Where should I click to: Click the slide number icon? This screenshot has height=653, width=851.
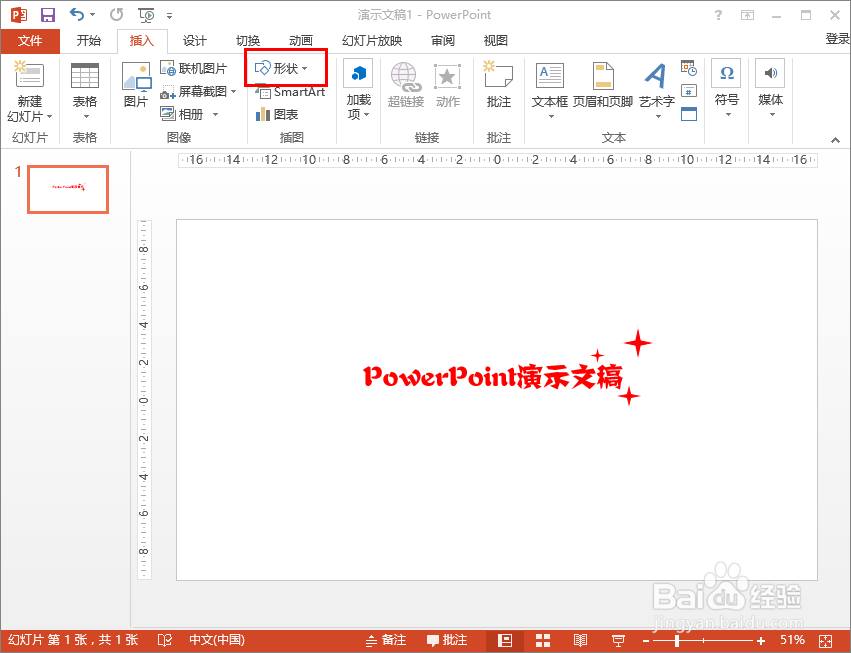689,91
